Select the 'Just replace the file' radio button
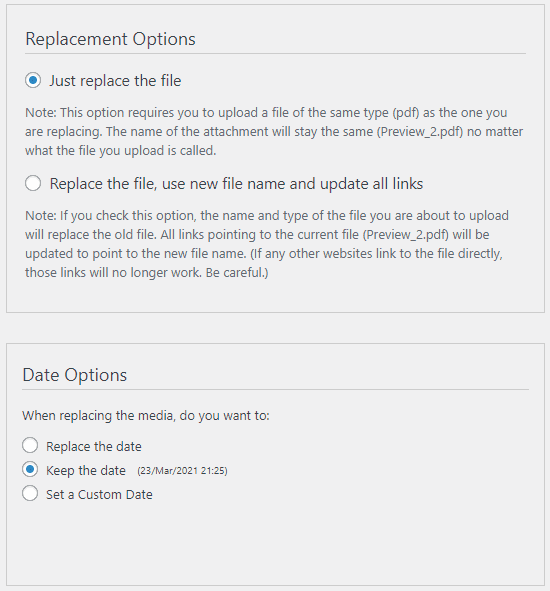This screenshot has height=591, width=550. click(x=33, y=80)
